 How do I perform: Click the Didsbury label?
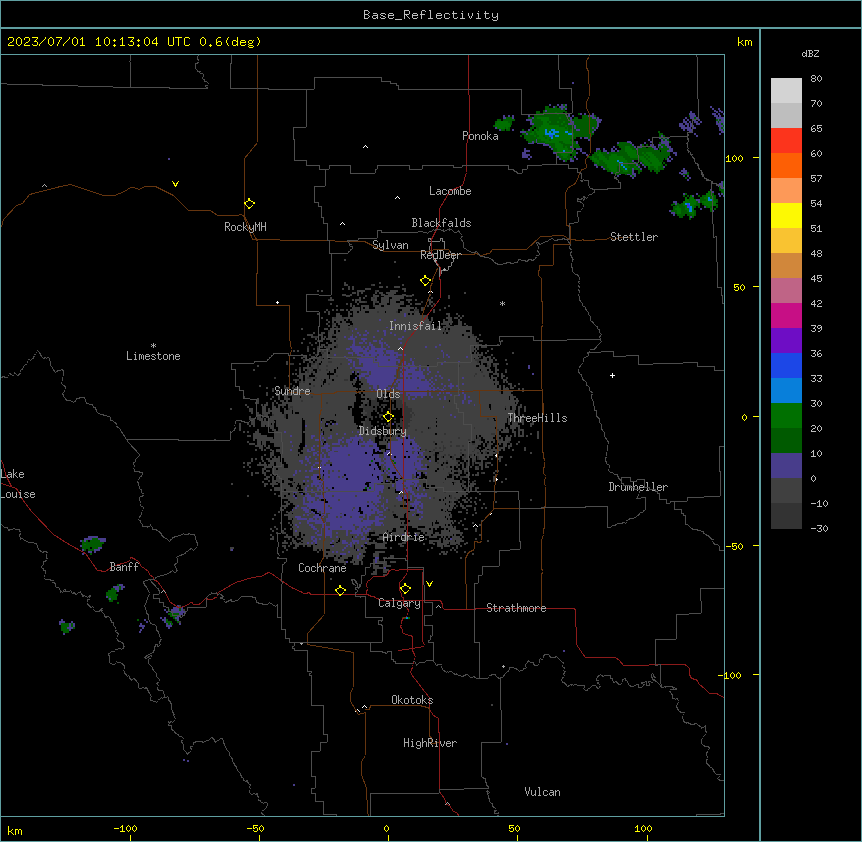point(383,431)
